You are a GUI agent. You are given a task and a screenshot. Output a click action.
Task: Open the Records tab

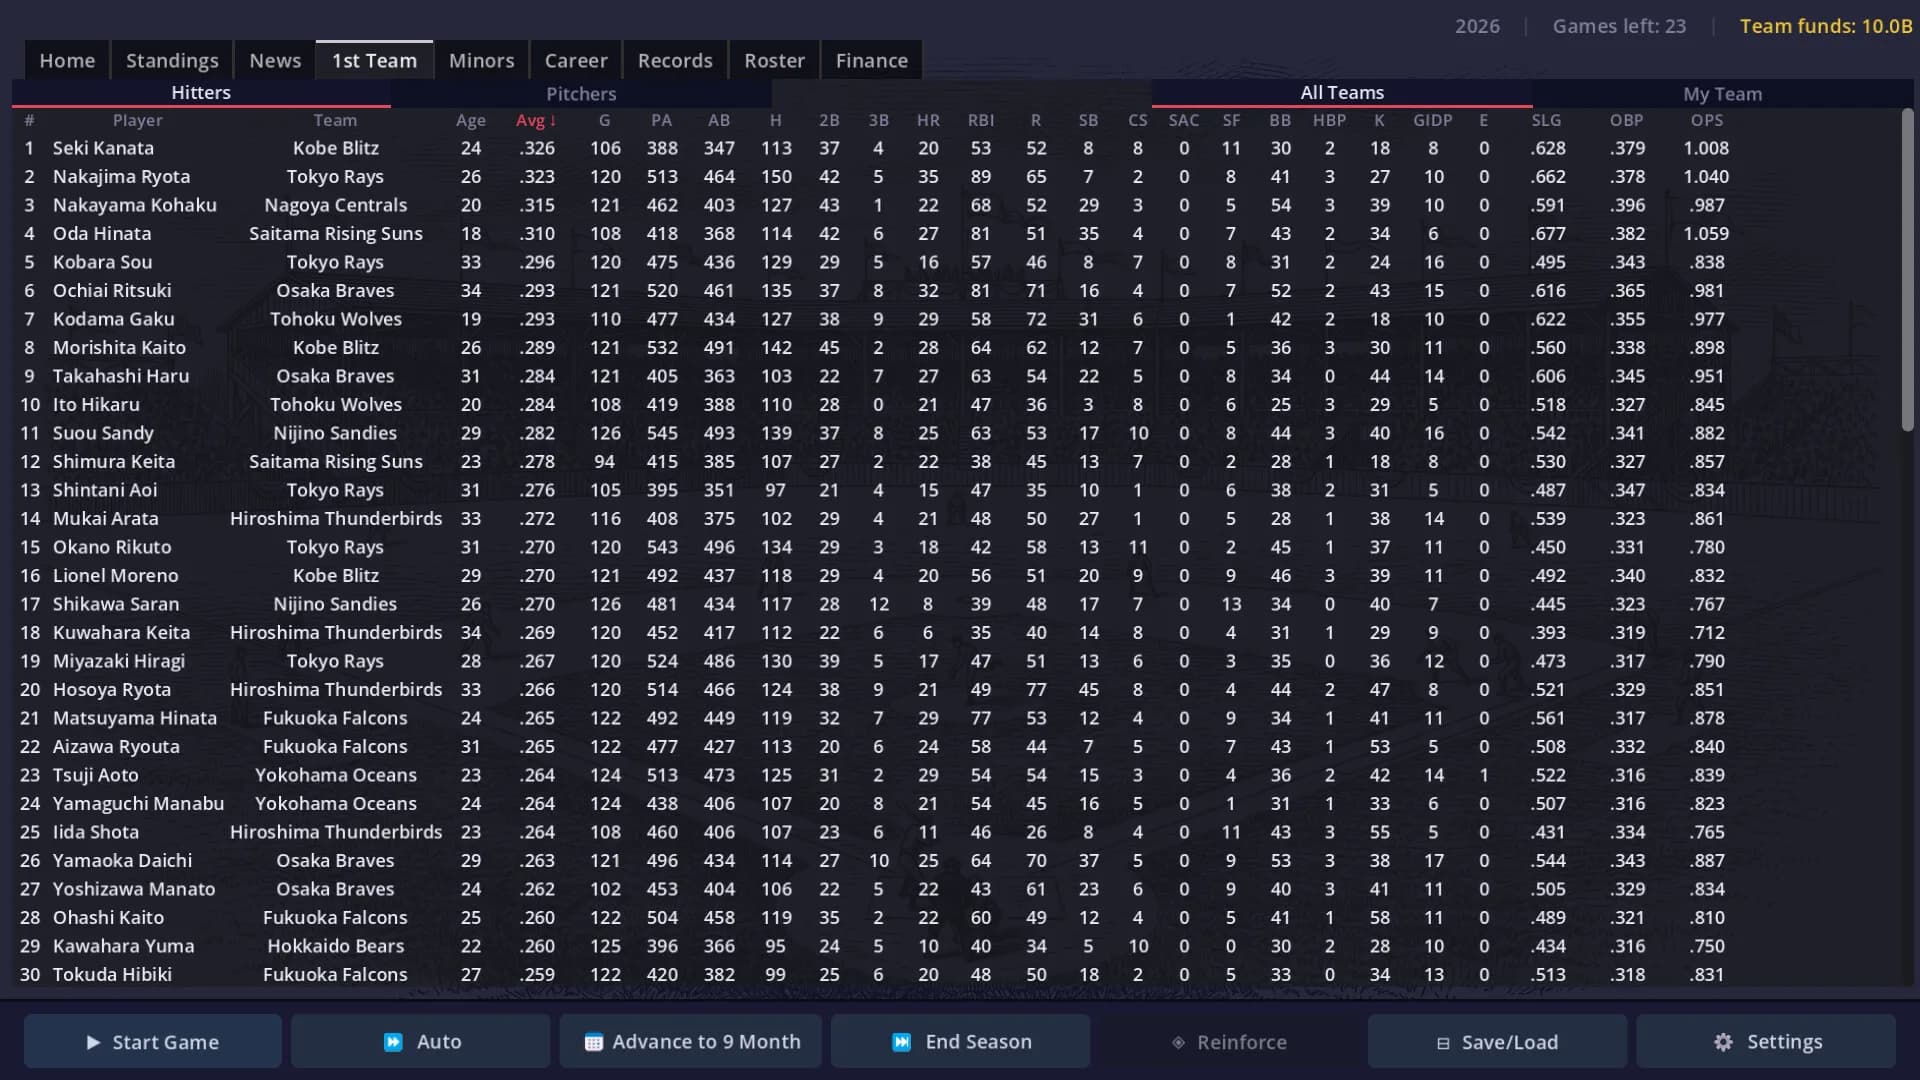pyautogui.click(x=675, y=60)
